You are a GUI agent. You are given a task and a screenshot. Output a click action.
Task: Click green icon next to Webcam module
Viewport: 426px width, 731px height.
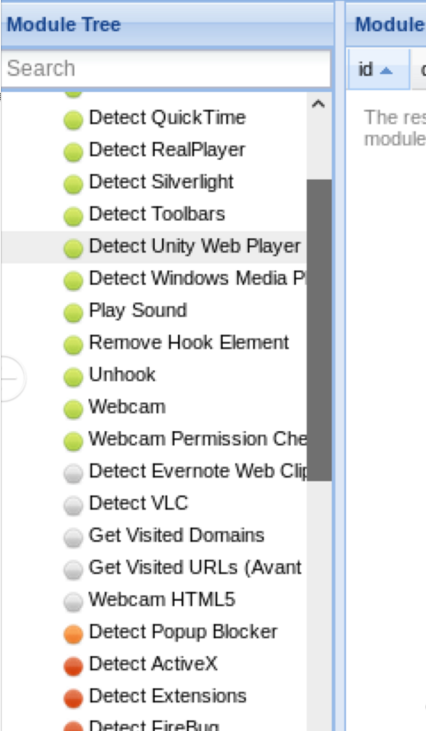click(x=73, y=409)
